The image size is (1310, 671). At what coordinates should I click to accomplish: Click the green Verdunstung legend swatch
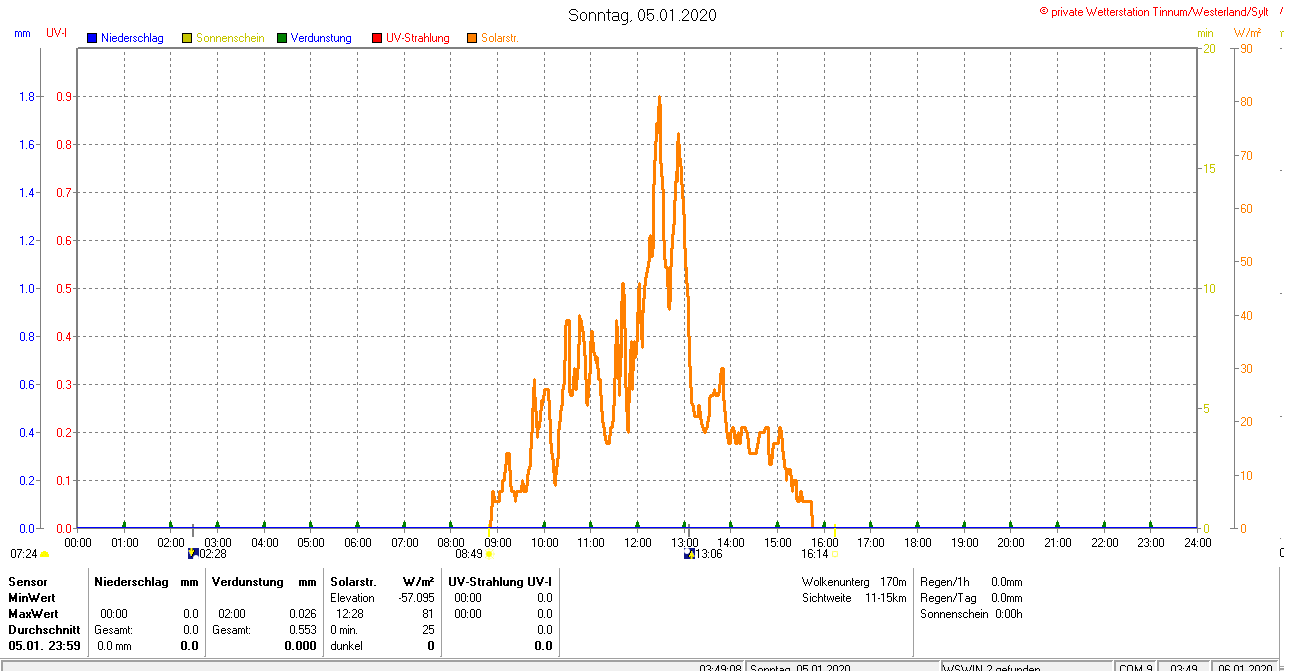coord(282,38)
